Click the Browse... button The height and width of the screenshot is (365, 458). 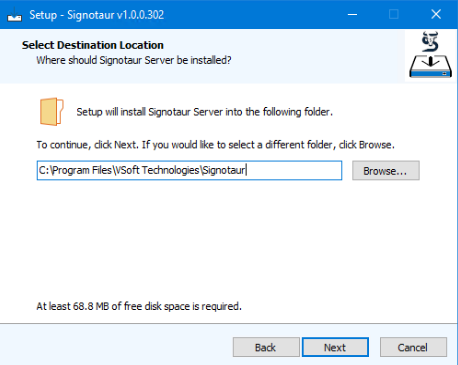386,171
